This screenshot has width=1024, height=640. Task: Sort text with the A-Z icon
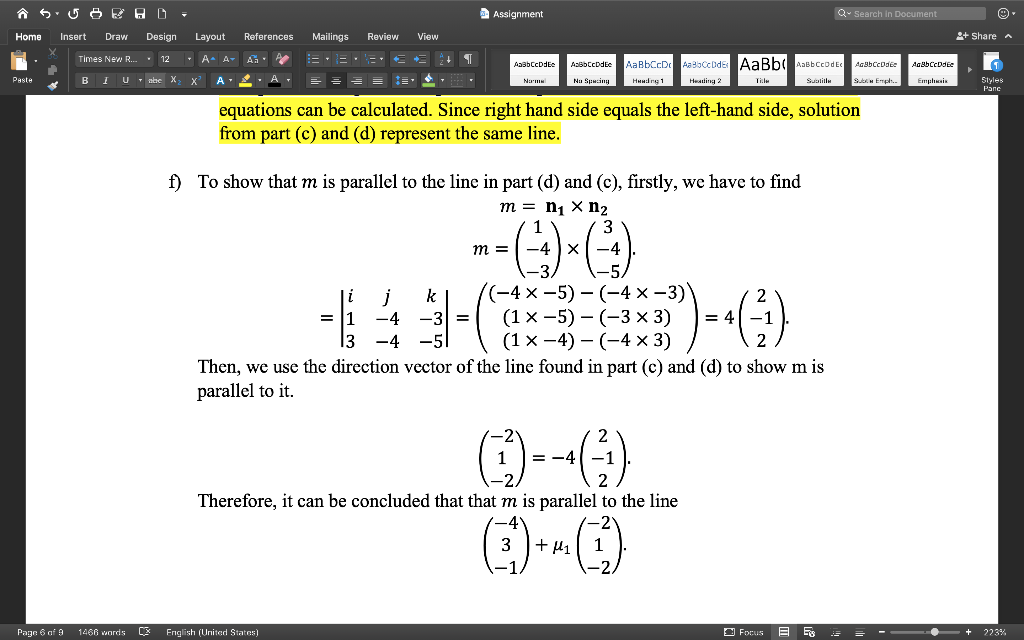point(444,59)
